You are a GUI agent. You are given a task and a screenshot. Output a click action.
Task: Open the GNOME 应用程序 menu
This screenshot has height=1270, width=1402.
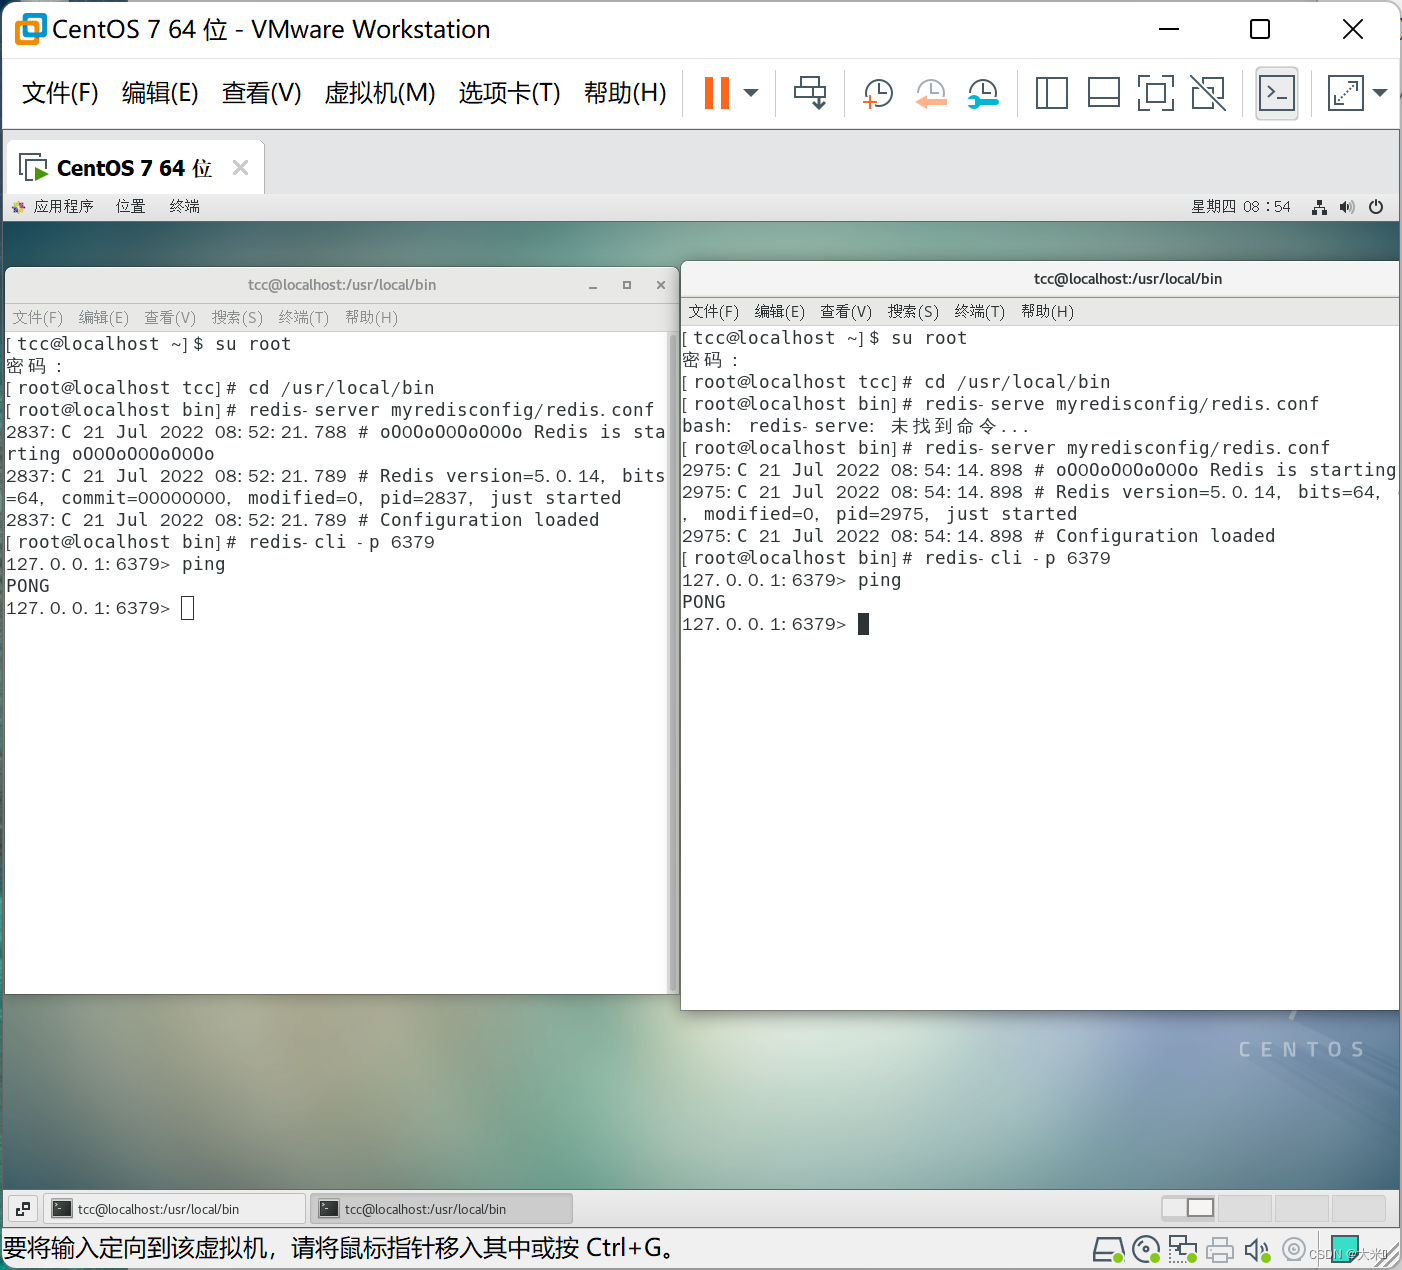coord(53,207)
